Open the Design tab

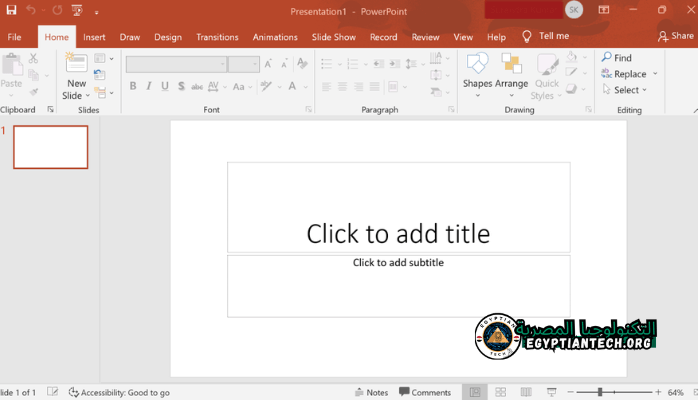point(168,37)
